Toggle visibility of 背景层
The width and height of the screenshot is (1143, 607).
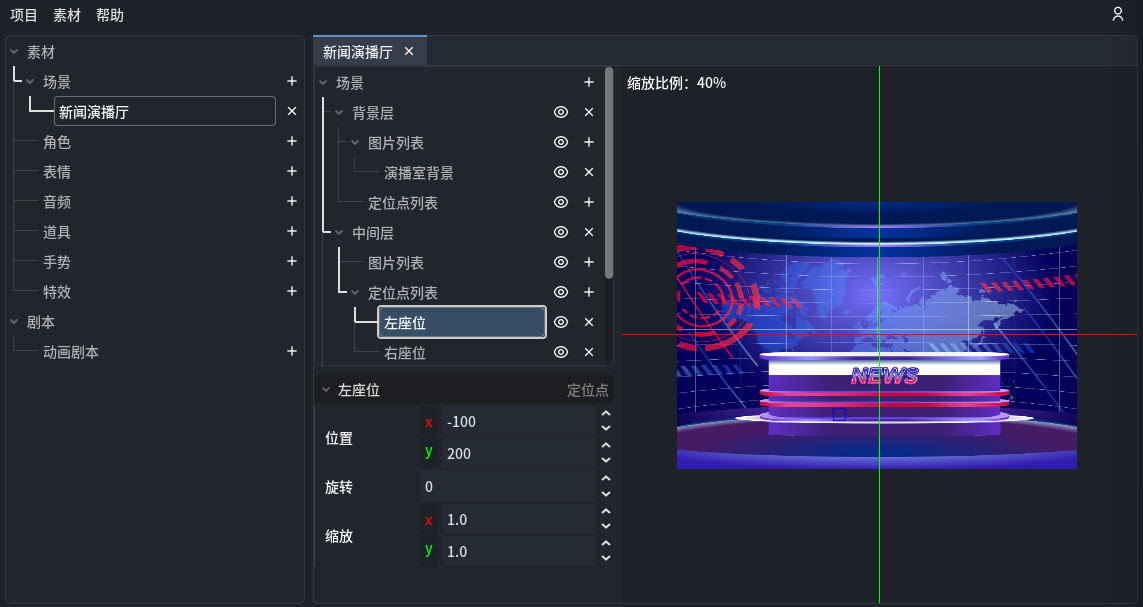(x=561, y=112)
